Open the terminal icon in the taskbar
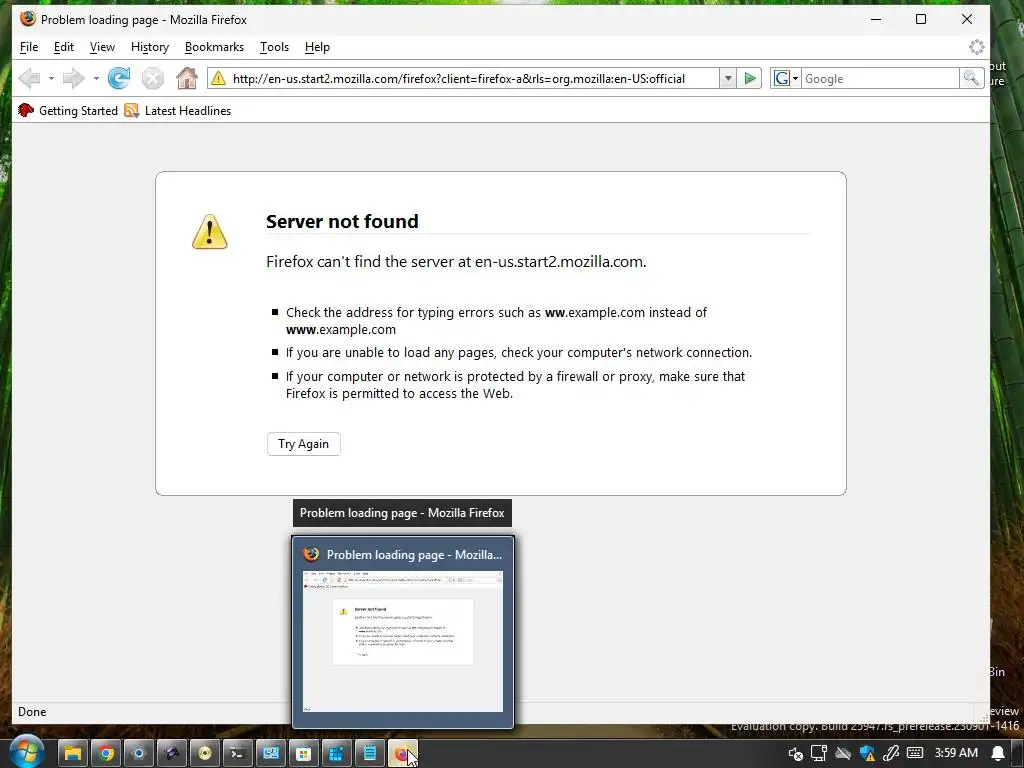Image resolution: width=1024 pixels, height=768 pixels. [238, 754]
